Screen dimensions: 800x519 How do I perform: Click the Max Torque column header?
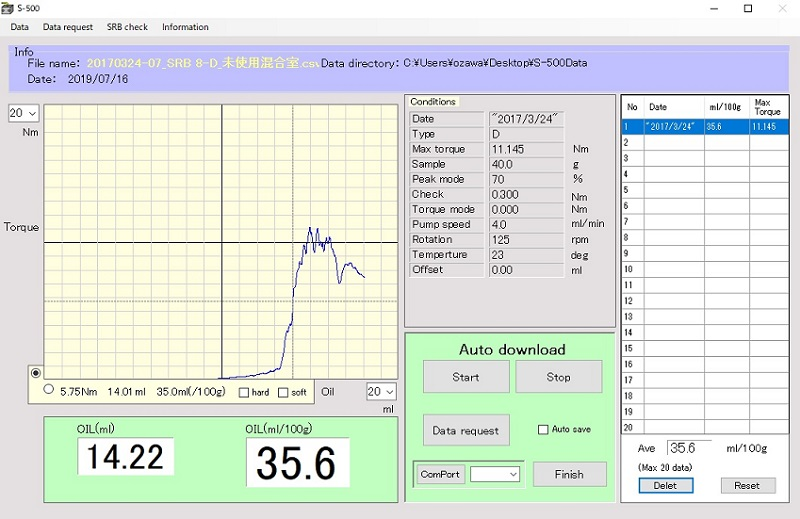click(x=769, y=107)
